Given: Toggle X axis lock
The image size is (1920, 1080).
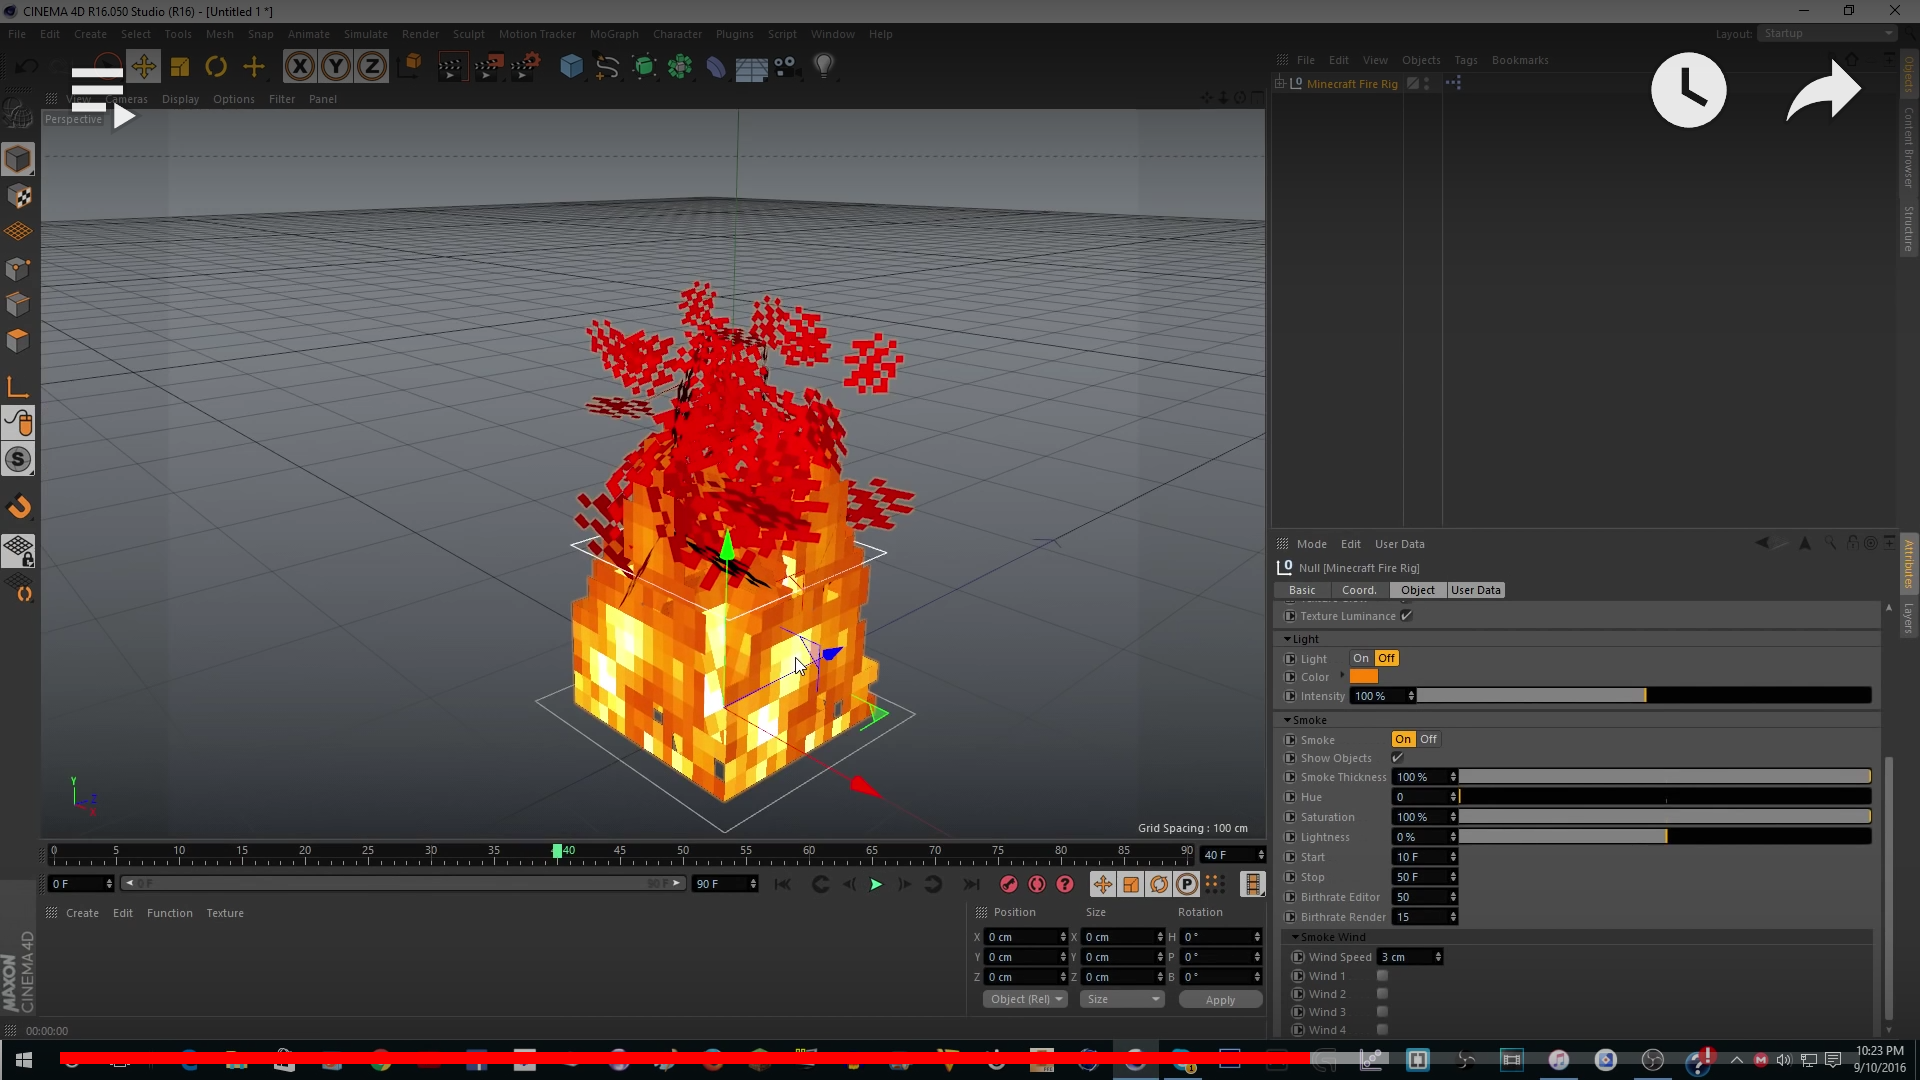Looking at the screenshot, I should (x=299, y=67).
